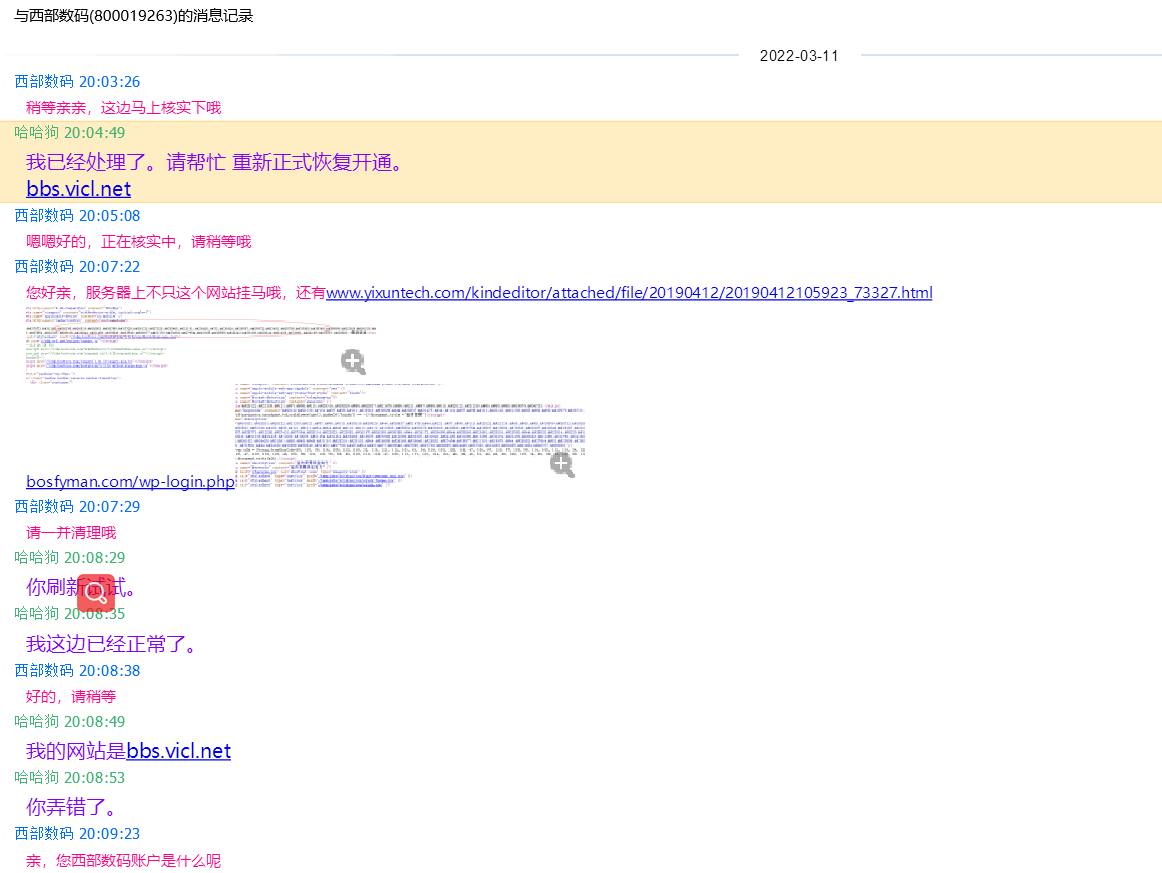Click the magnifier icon on the second code screenshot
The height and width of the screenshot is (873, 1162).
tap(562, 464)
